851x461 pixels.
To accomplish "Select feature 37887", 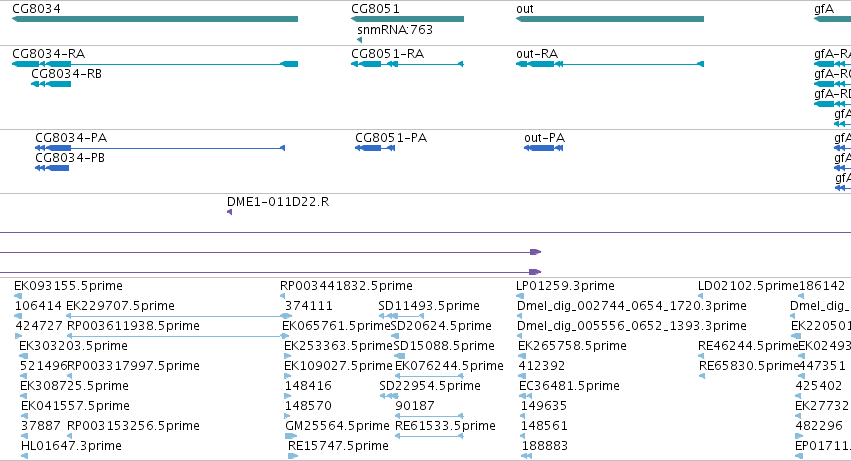I will 24,436.
